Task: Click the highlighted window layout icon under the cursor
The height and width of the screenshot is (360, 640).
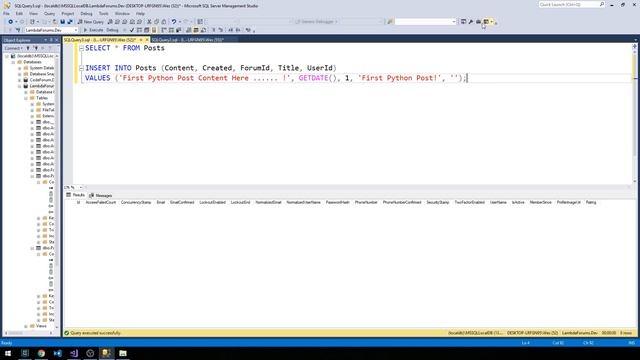Action: coord(486,22)
